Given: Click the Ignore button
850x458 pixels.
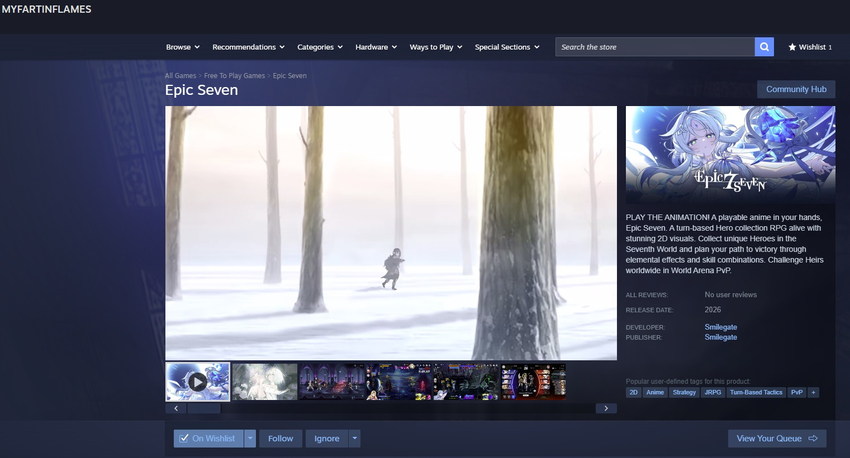Looking at the screenshot, I should (327, 438).
